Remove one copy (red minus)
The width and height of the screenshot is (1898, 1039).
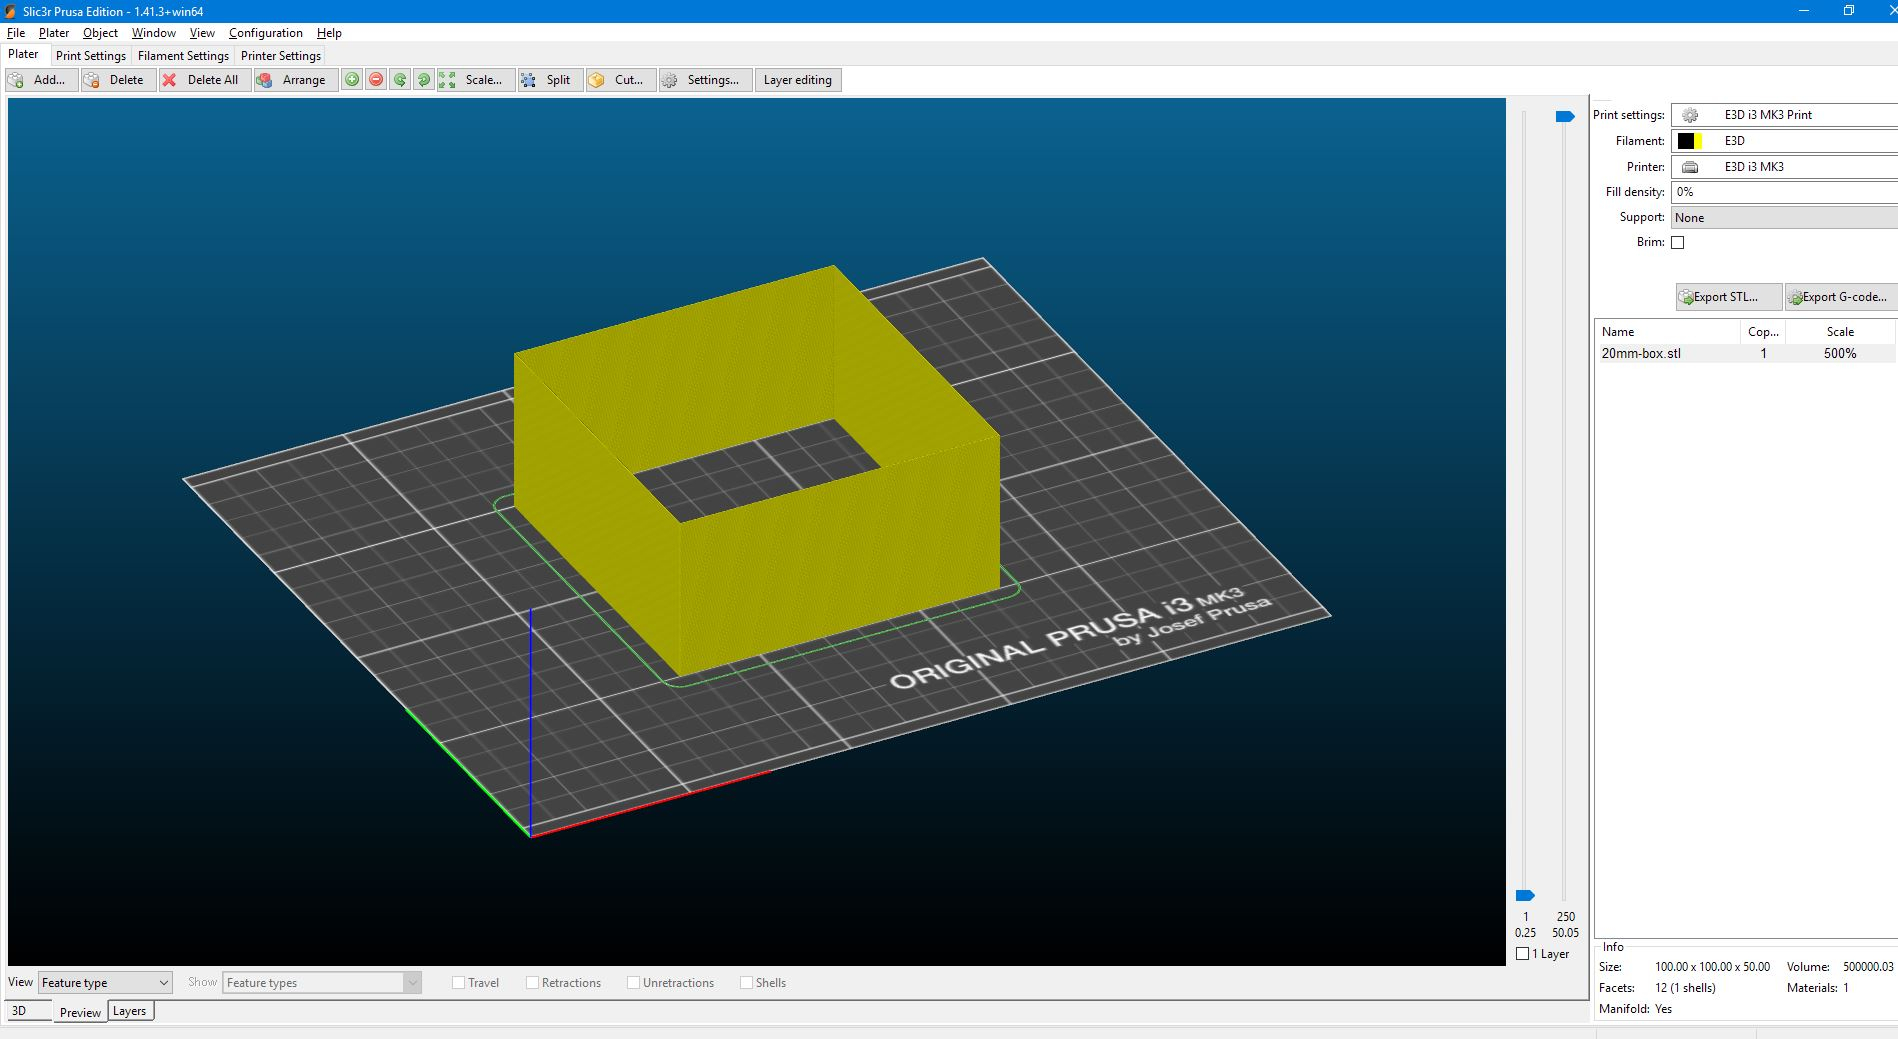[376, 80]
